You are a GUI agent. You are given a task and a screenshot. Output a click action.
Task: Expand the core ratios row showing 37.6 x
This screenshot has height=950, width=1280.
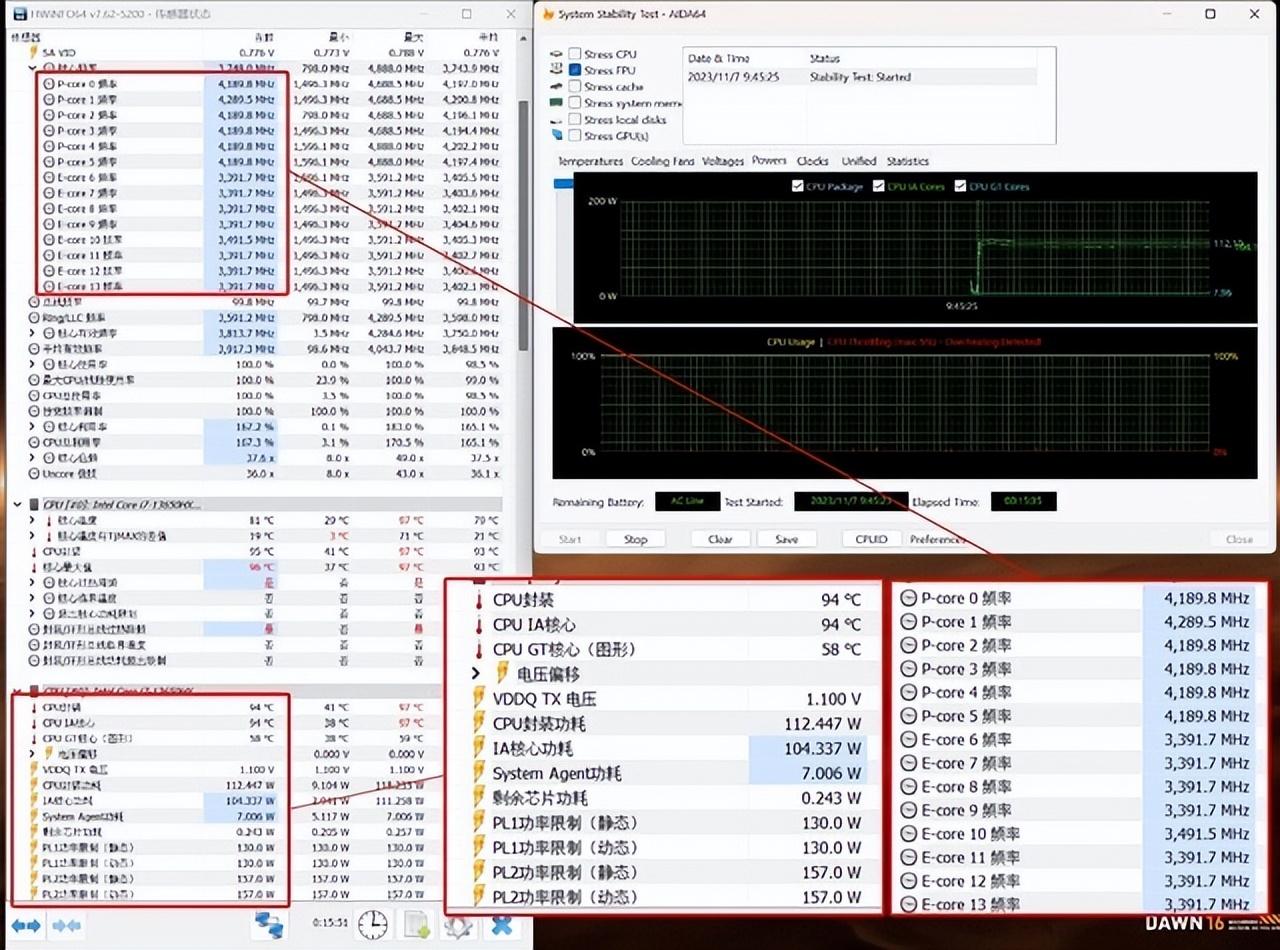click(33, 458)
